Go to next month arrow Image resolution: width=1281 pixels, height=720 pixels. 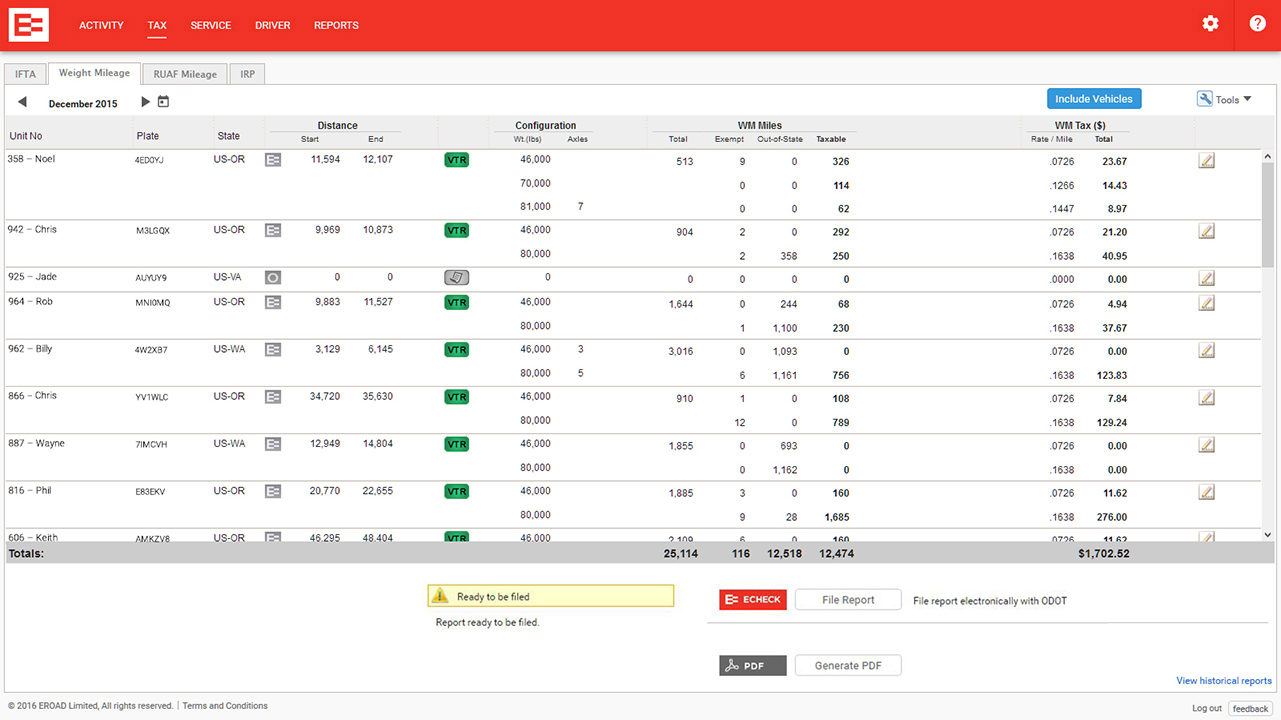pyautogui.click(x=145, y=102)
